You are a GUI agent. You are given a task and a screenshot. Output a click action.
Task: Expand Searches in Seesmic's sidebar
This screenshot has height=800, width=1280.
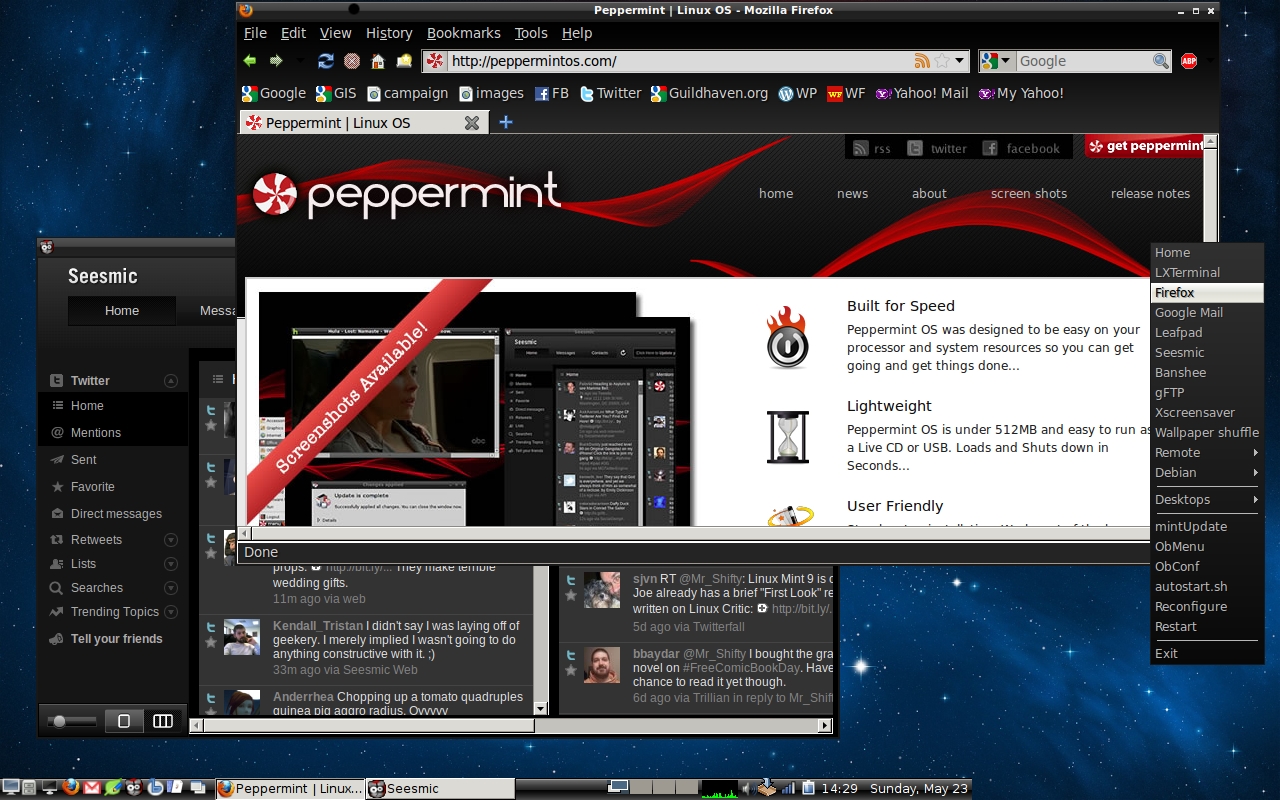(171, 588)
